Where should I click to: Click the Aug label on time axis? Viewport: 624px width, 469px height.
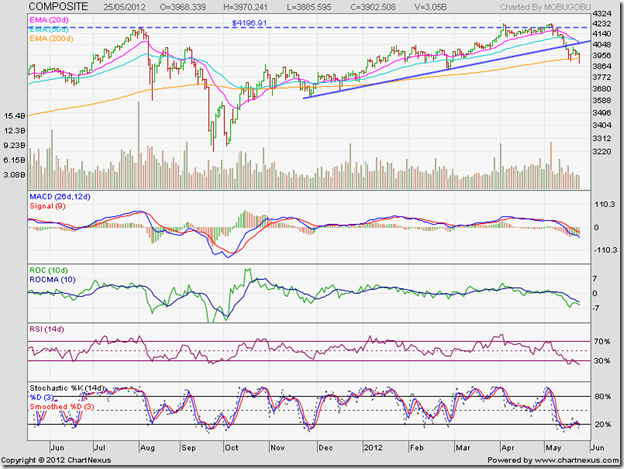[147, 448]
